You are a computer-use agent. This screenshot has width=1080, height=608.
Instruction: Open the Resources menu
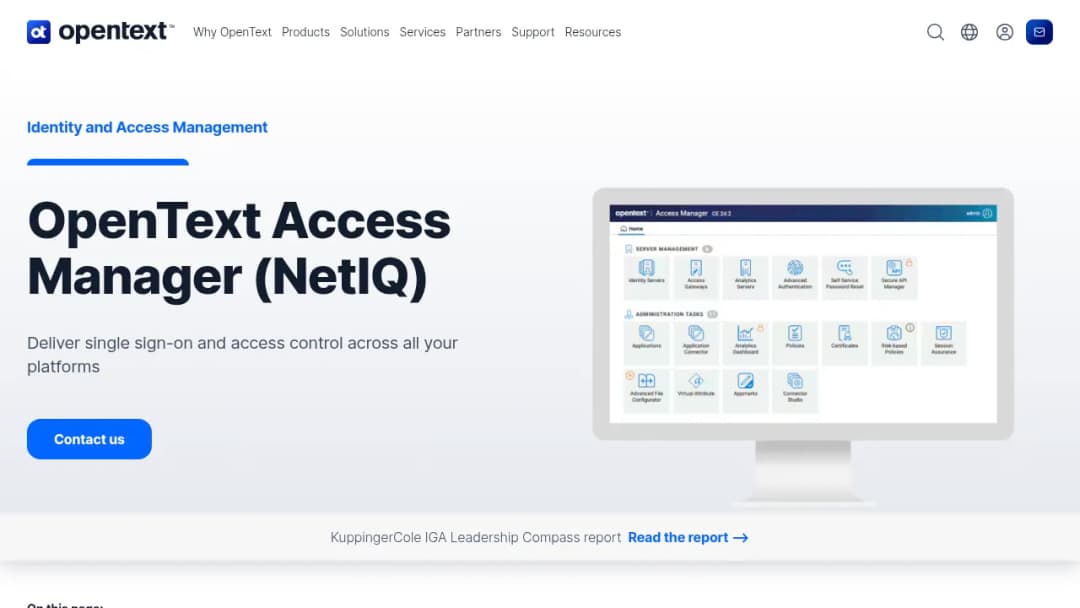click(592, 32)
